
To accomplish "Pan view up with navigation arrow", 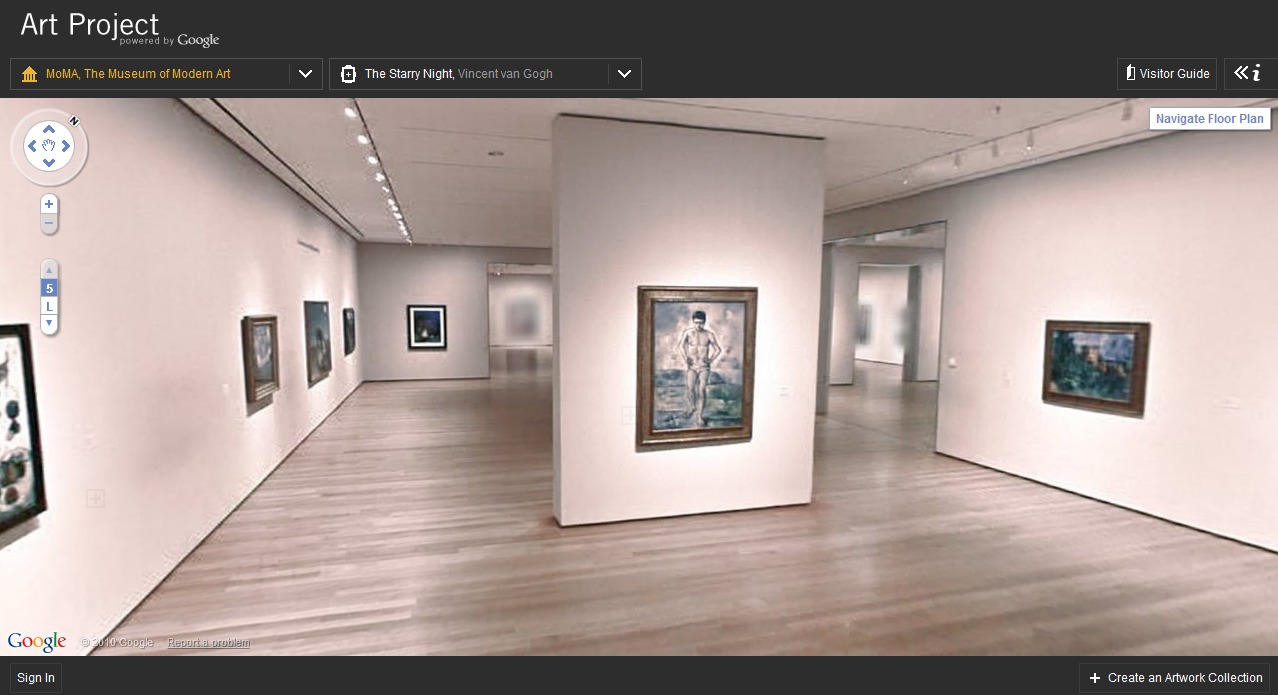I will point(49,130).
